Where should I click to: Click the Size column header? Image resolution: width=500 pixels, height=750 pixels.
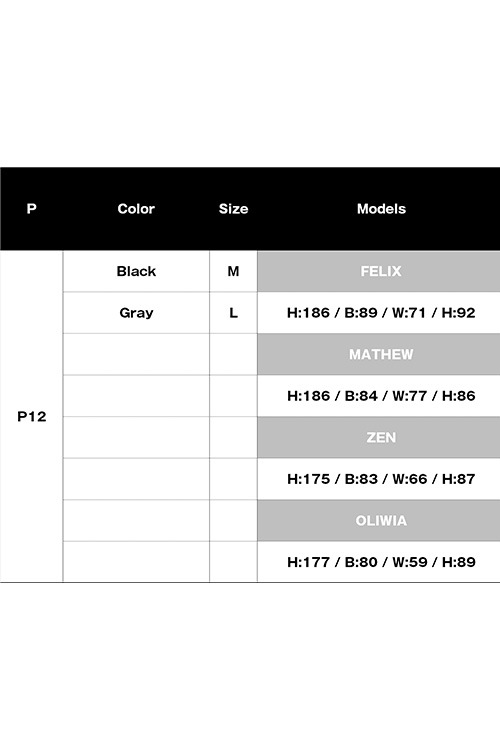pyautogui.click(x=233, y=209)
